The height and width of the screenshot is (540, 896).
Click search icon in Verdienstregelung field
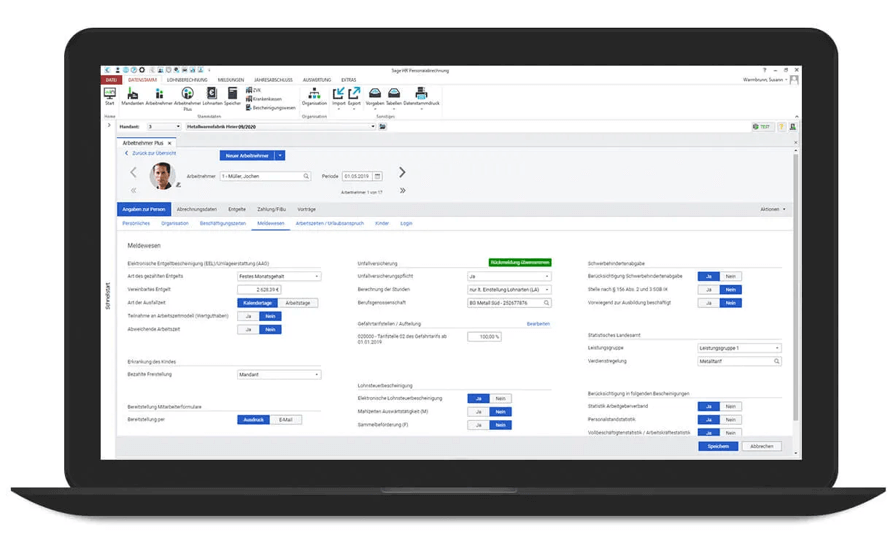[777, 361]
